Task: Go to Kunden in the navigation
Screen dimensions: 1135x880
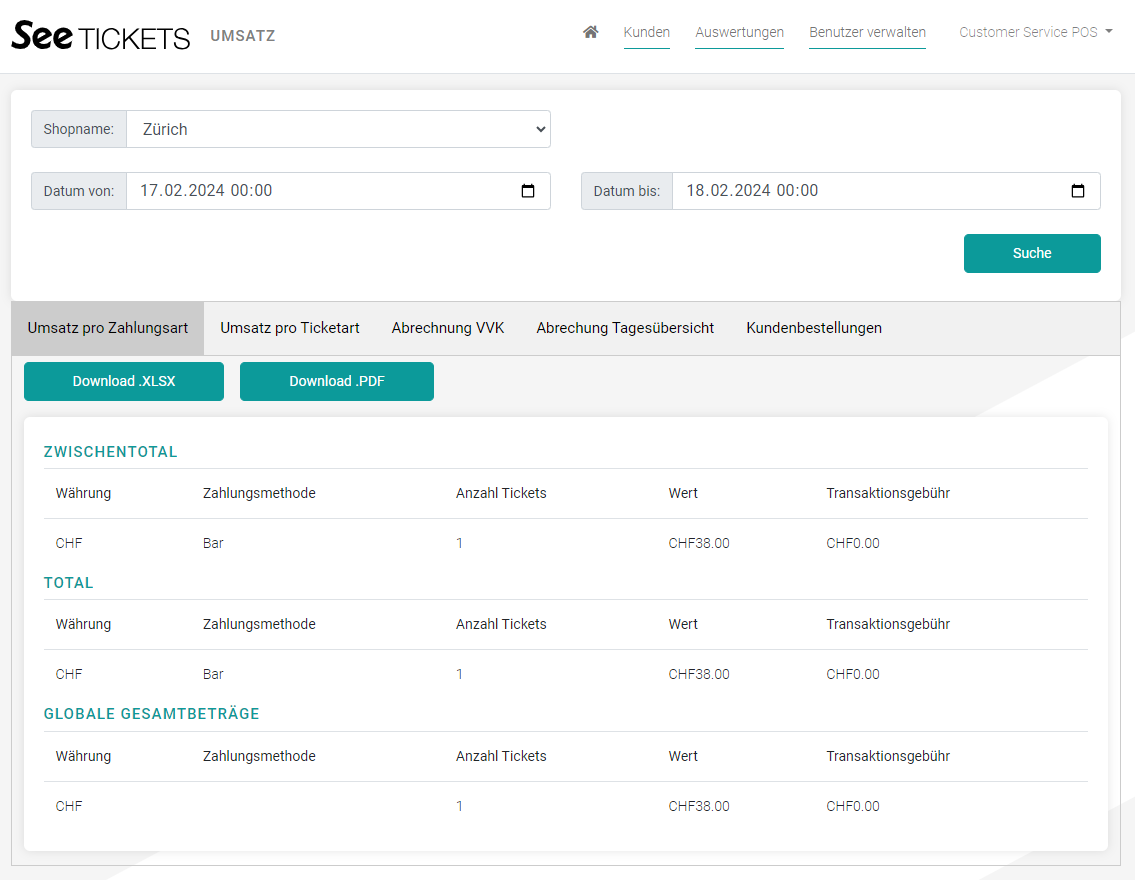Action: (646, 32)
